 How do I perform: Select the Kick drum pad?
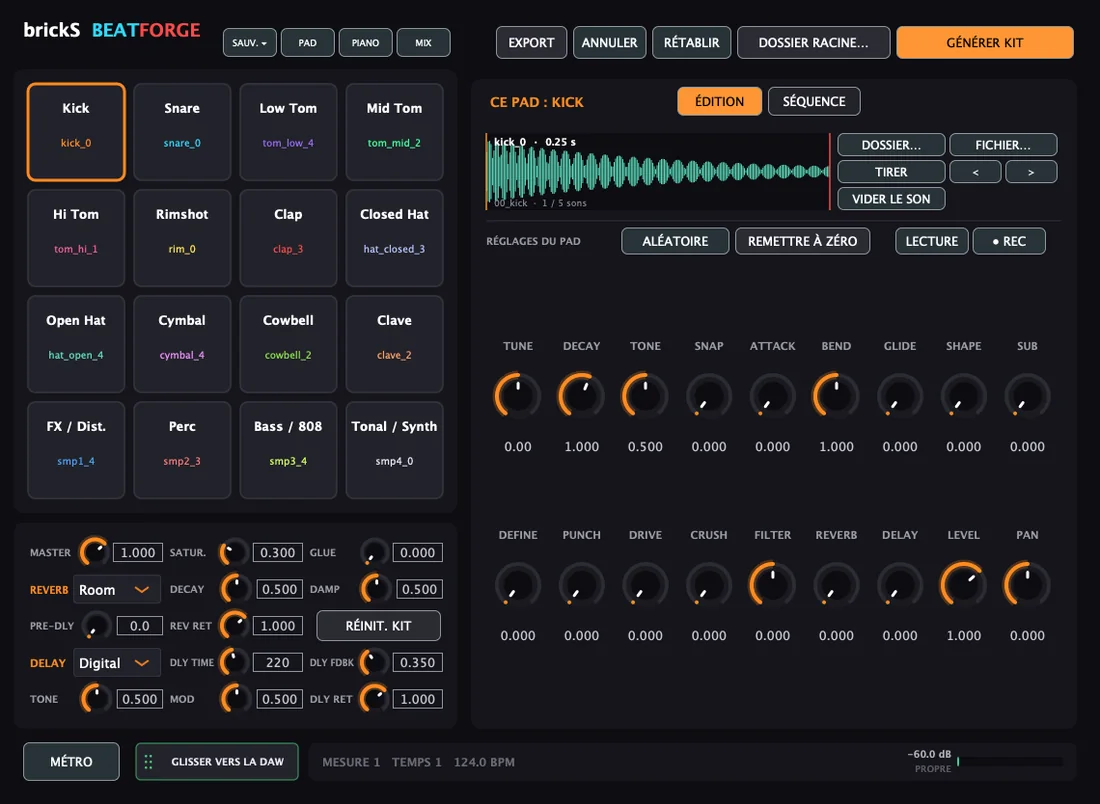[x=76, y=132]
